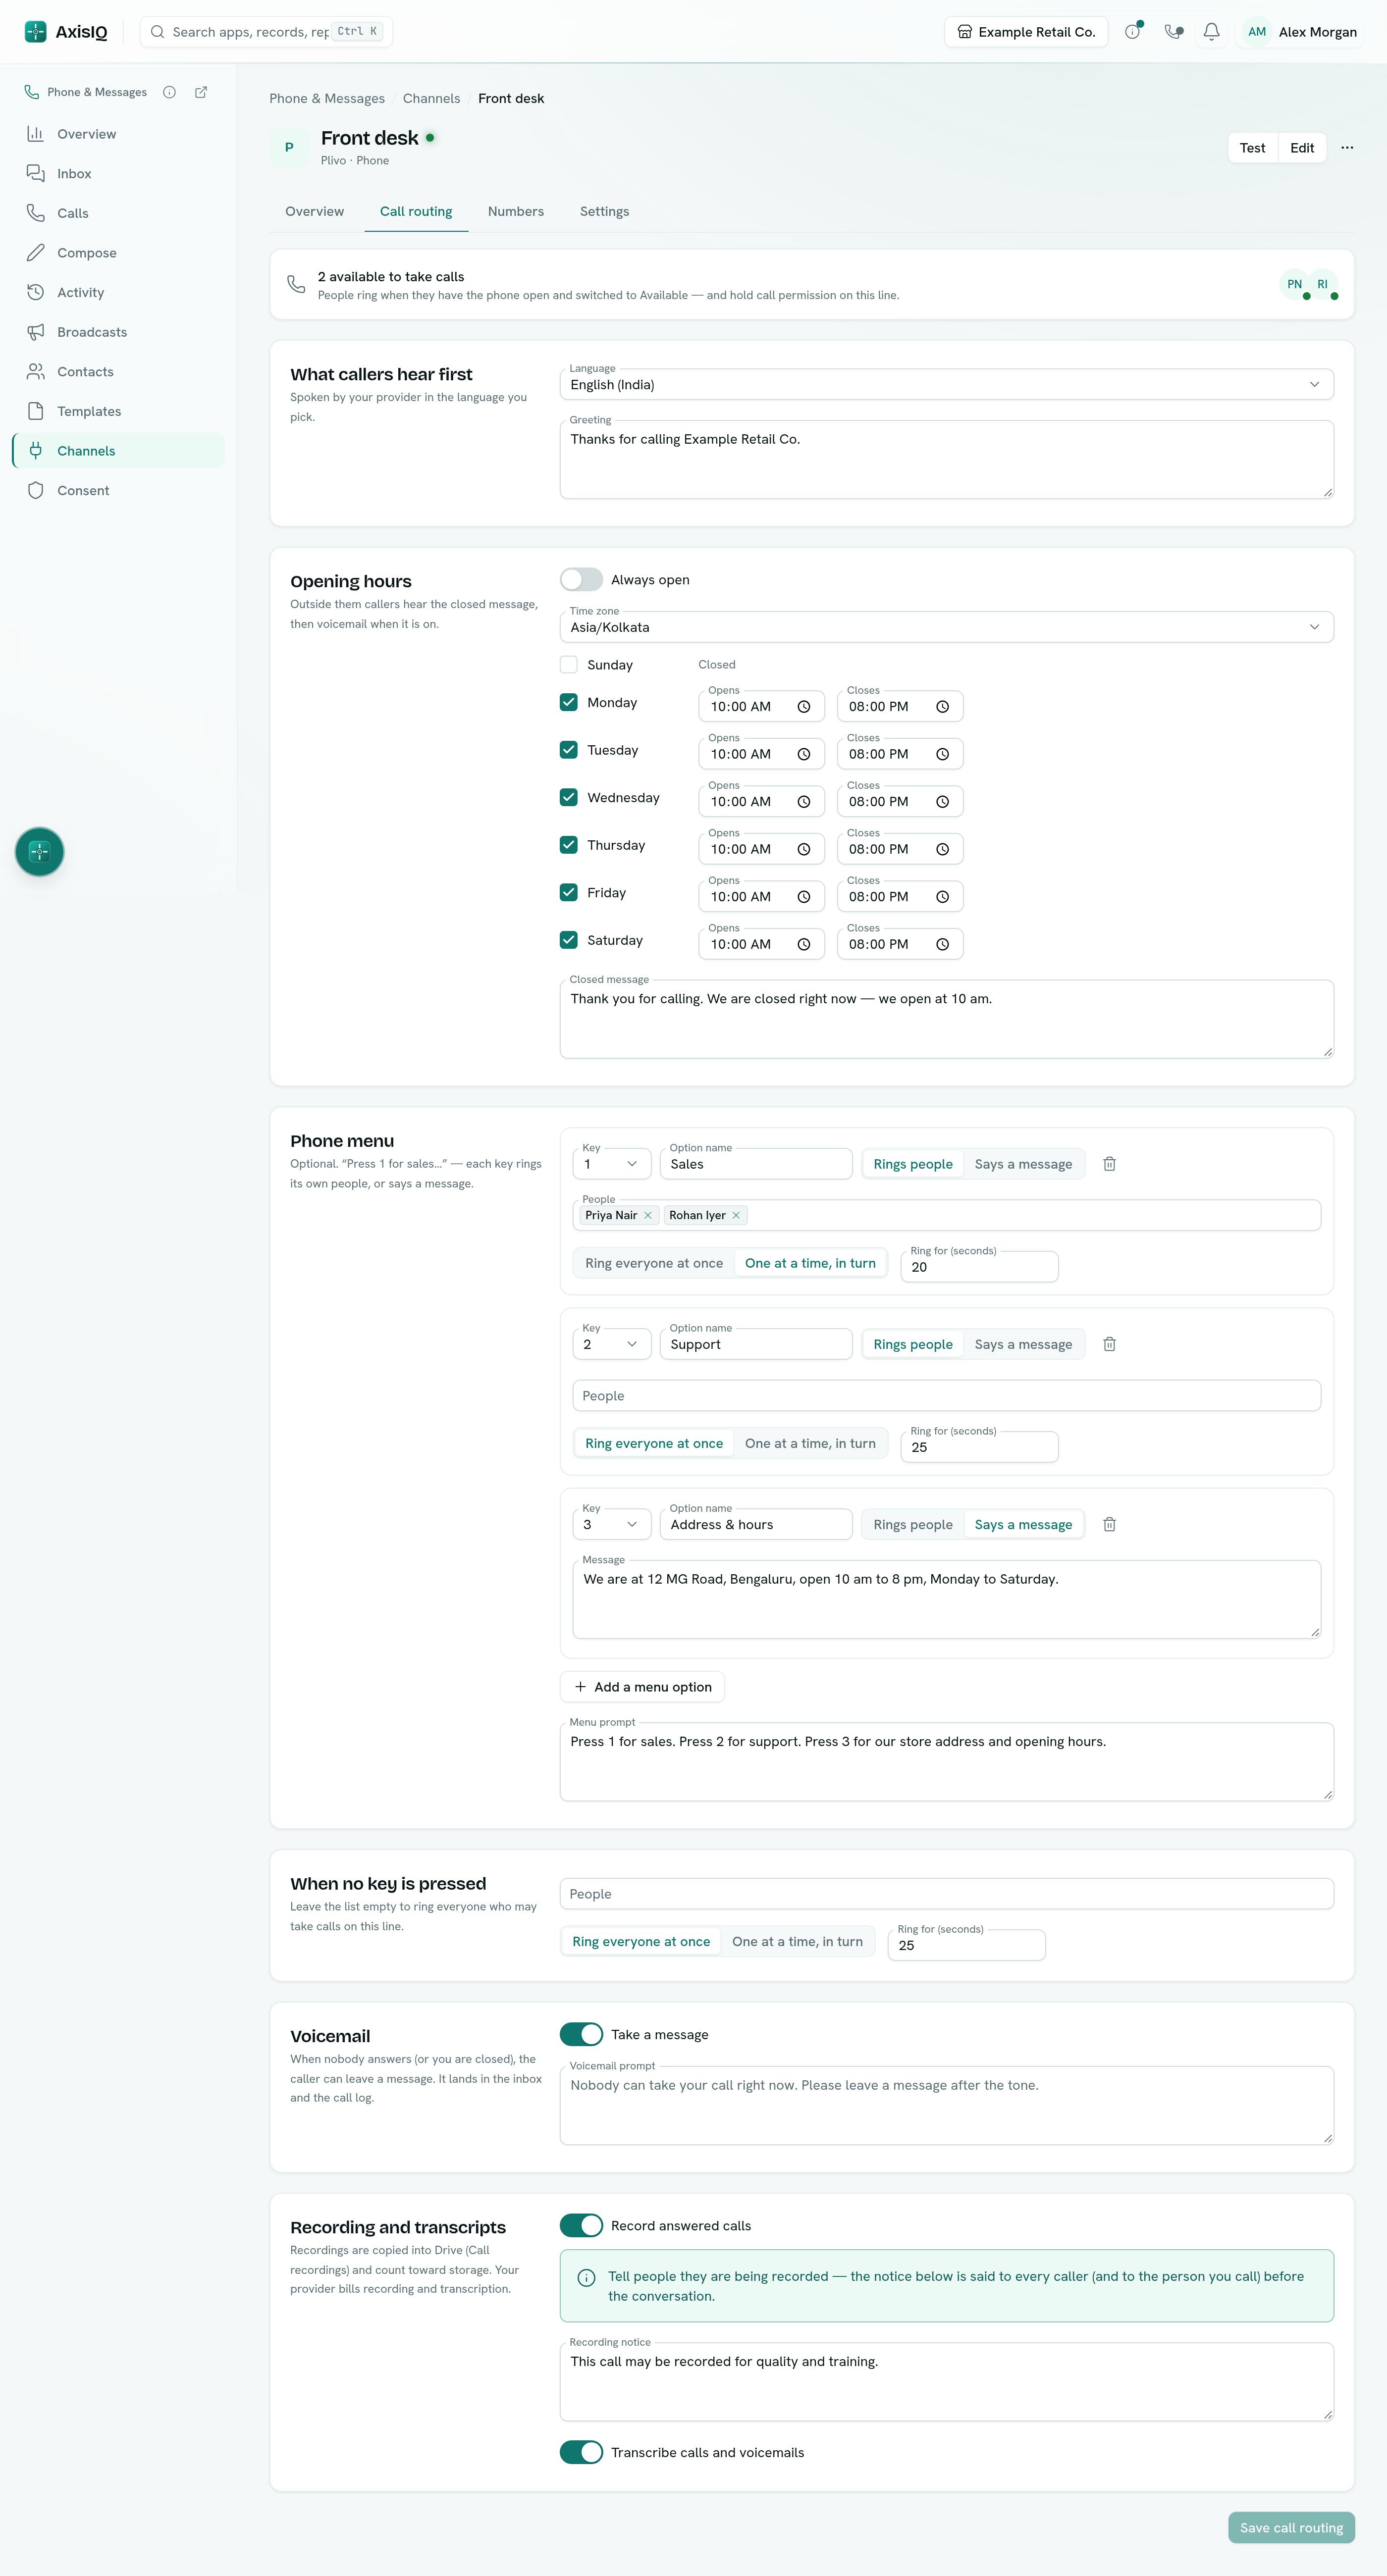This screenshot has width=1387, height=2576.
Task: Open clock picker for Friday closing time
Action: pos(942,897)
